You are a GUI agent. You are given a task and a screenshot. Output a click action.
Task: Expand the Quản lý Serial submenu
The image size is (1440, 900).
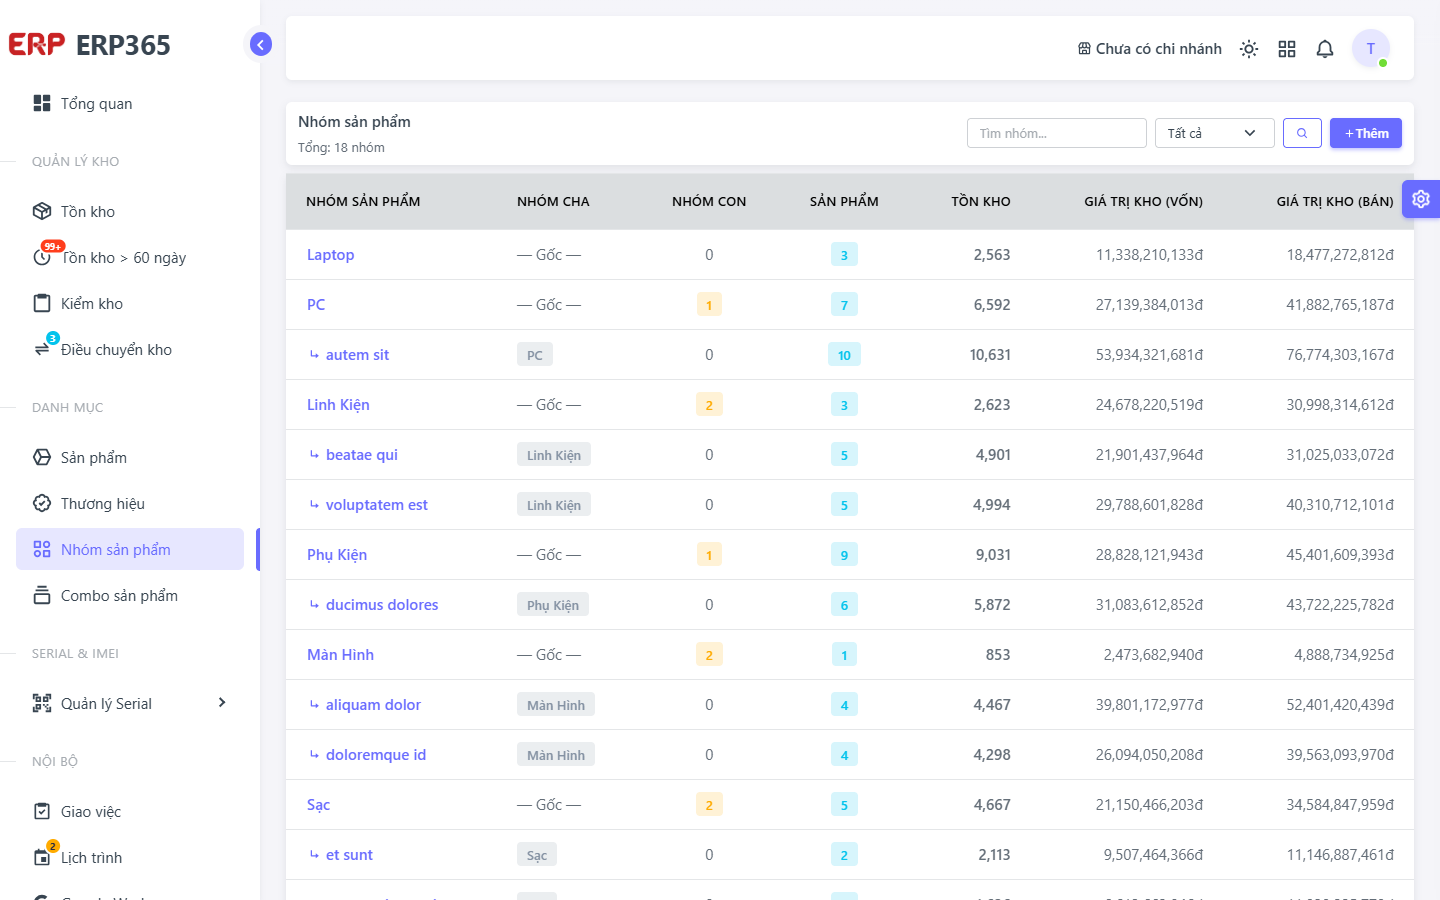130,703
